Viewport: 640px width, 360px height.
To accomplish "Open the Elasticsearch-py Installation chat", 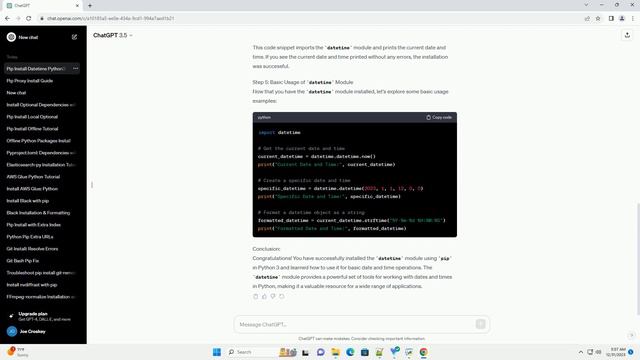I will tap(42, 165).
